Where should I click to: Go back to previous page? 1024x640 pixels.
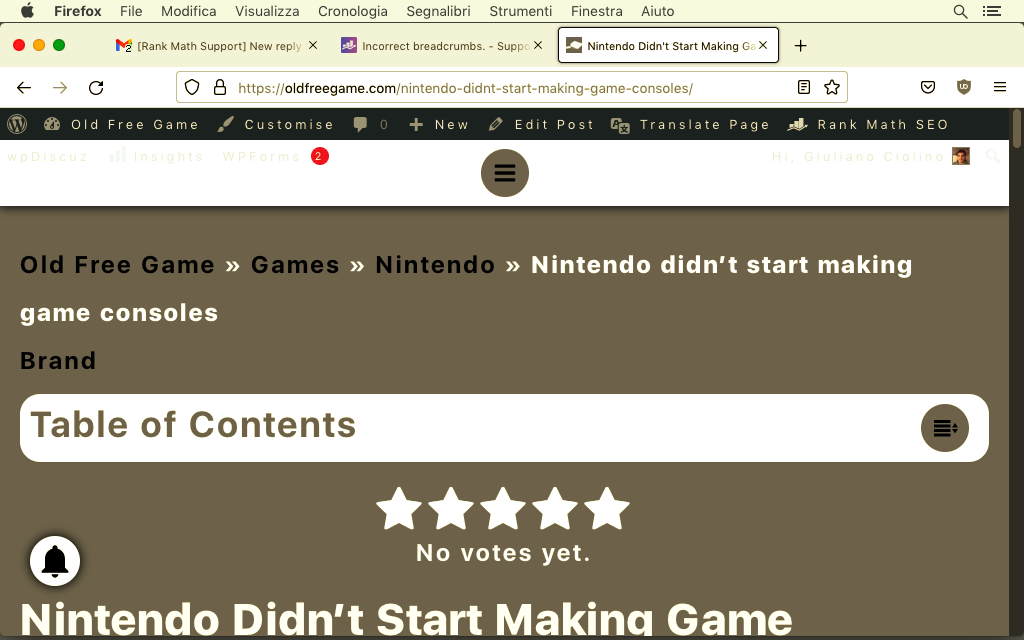click(x=24, y=88)
